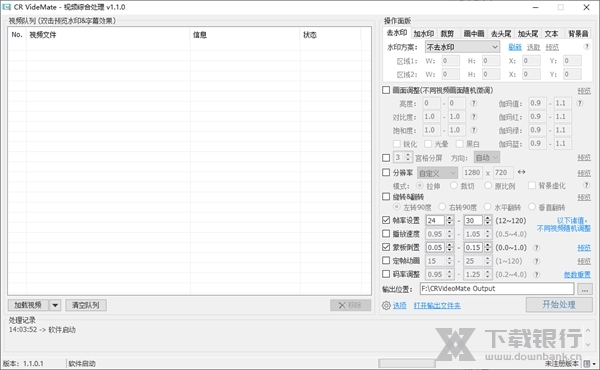Image resolution: width=600 pixels, height=370 pixels.
Task: Click the log area scroll-up arrow
Action: pyautogui.click(x=588, y=330)
